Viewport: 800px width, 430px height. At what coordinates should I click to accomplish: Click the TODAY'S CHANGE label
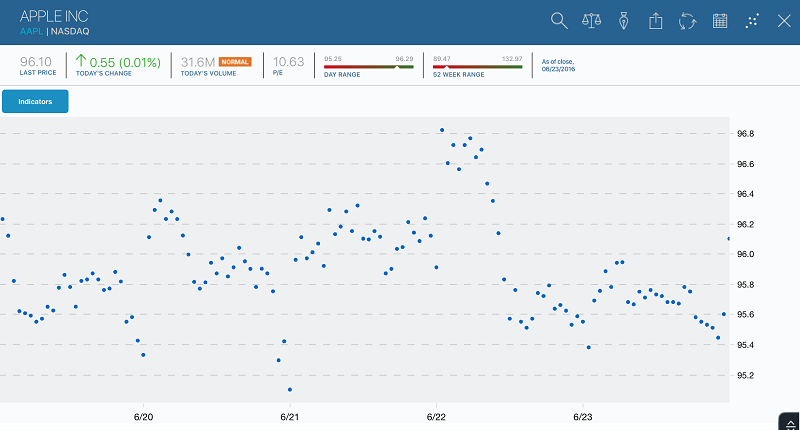(x=104, y=73)
